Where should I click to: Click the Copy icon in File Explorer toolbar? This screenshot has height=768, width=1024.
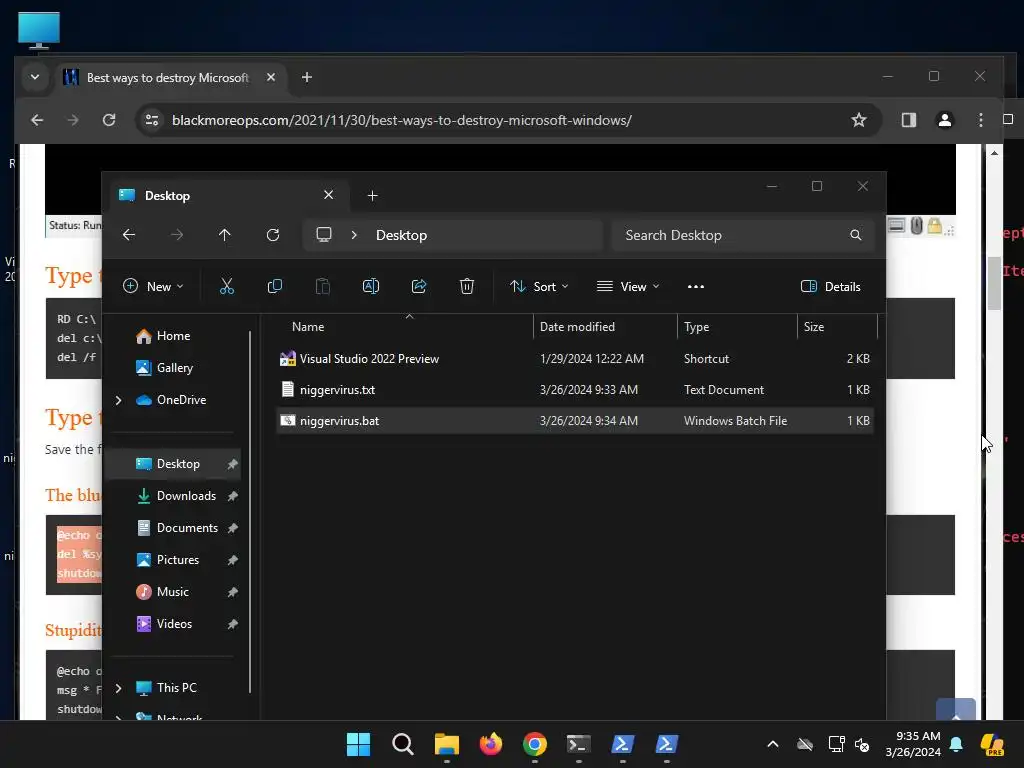(x=275, y=286)
